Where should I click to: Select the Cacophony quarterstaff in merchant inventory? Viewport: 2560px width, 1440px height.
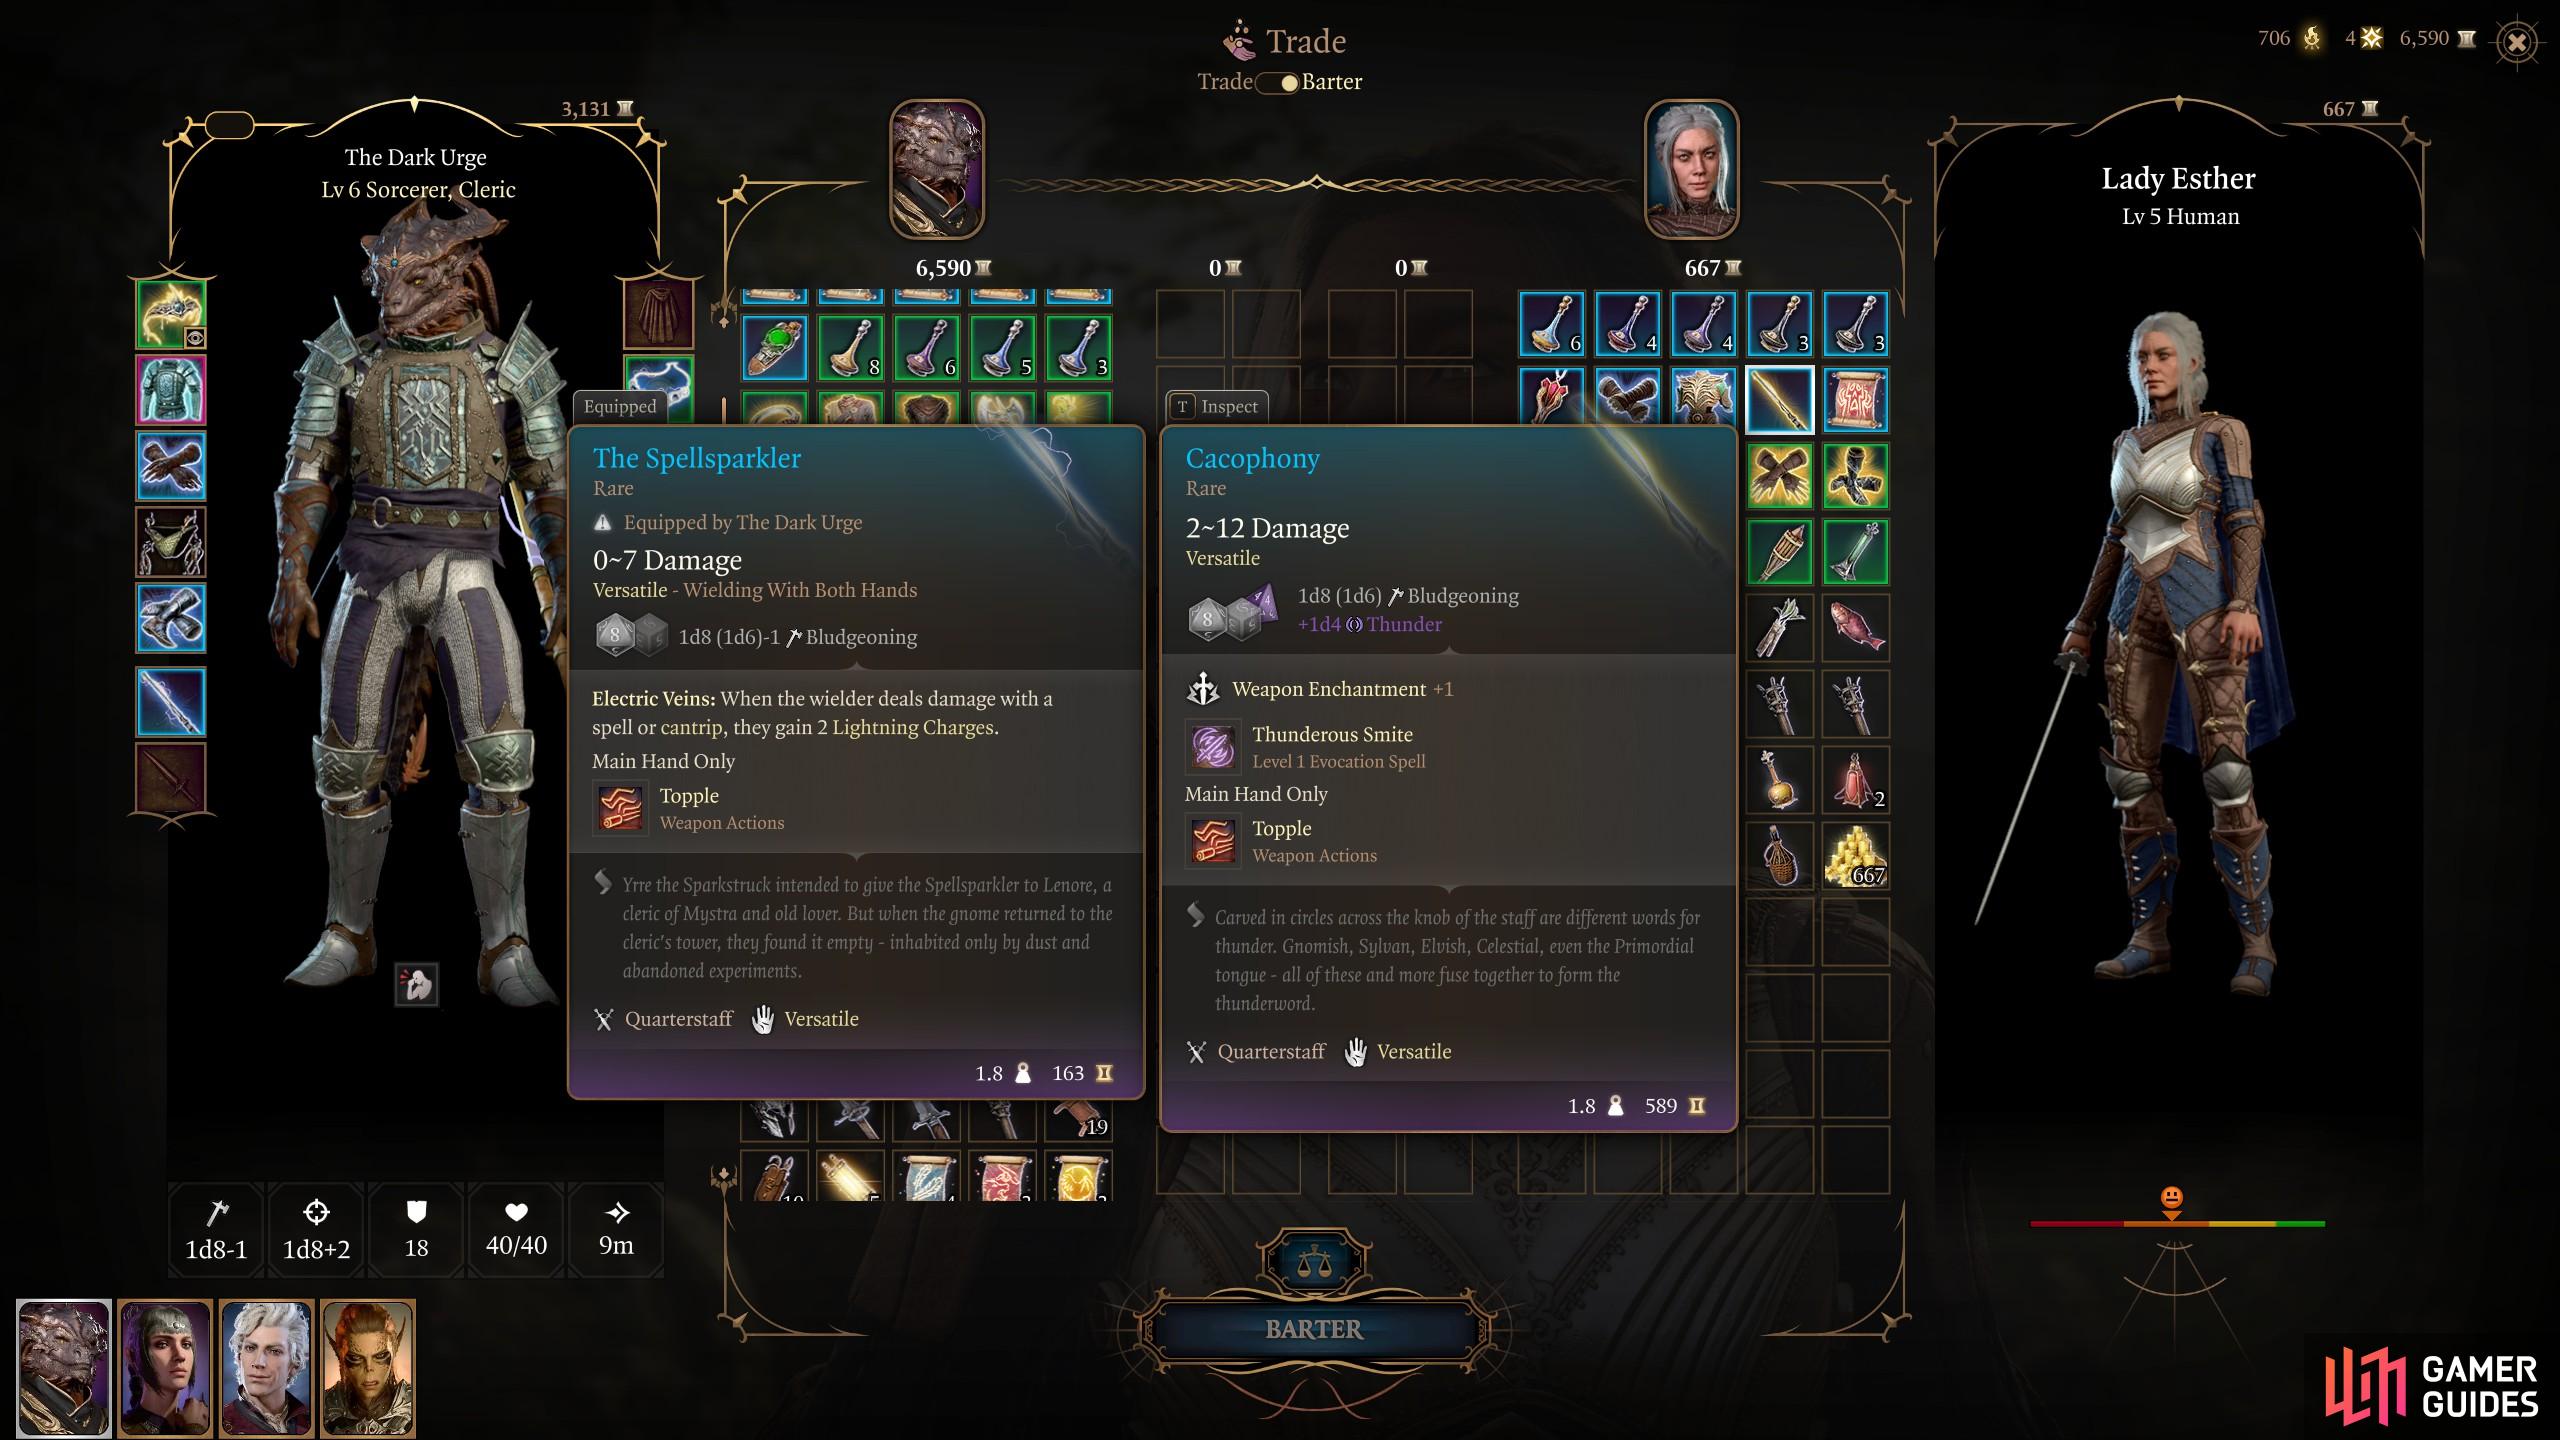pos(1780,400)
